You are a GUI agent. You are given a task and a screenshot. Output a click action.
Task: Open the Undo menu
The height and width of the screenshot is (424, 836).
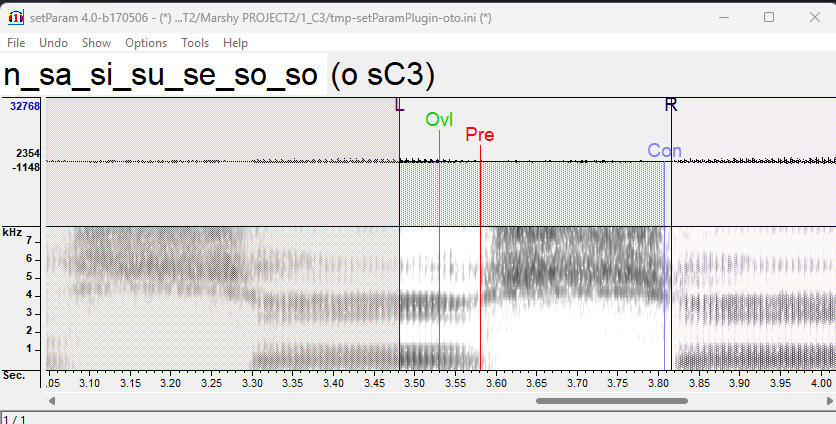pyautogui.click(x=53, y=43)
